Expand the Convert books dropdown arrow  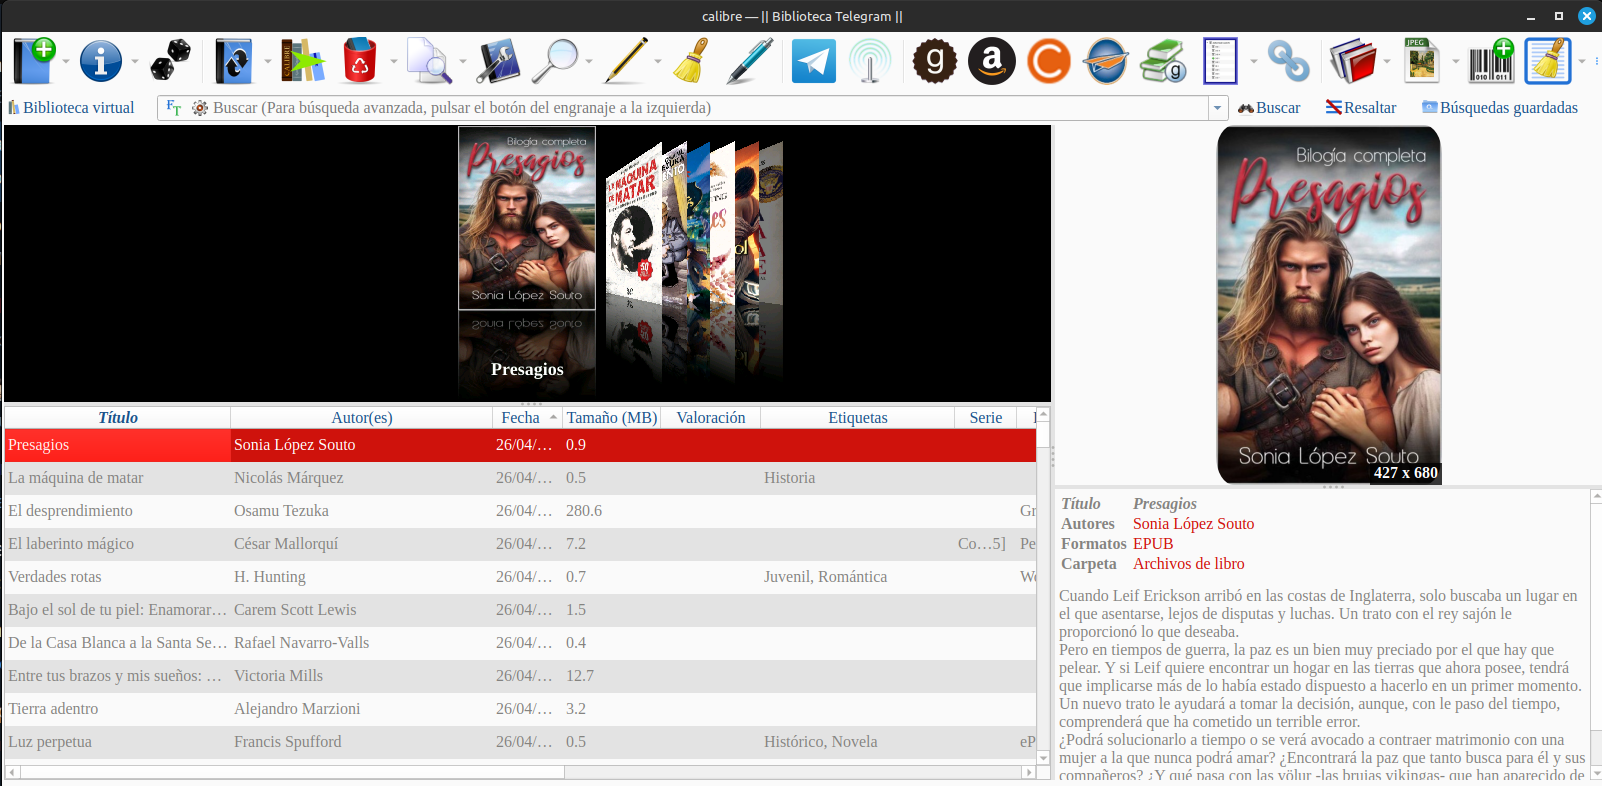pyautogui.click(x=267, y=61)
